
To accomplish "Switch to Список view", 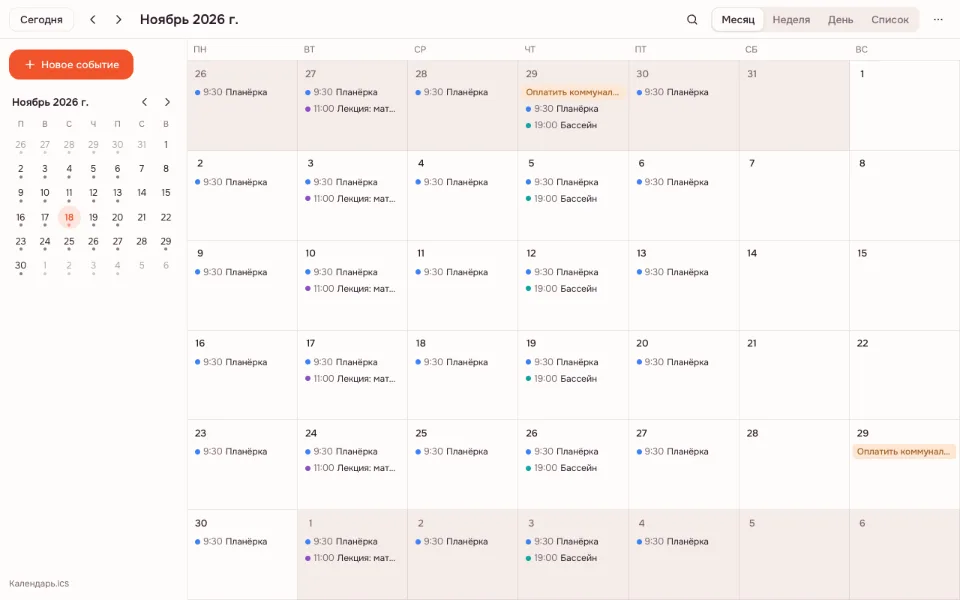I will pos(890,20).
